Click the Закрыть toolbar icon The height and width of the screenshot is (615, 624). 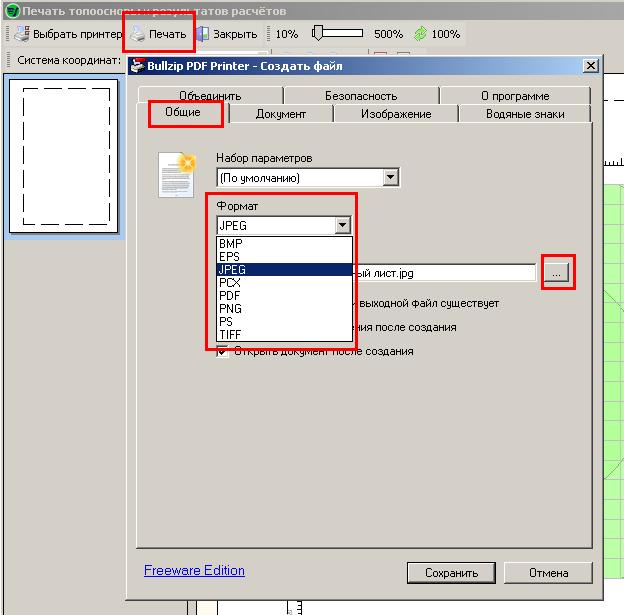(203, 34)
